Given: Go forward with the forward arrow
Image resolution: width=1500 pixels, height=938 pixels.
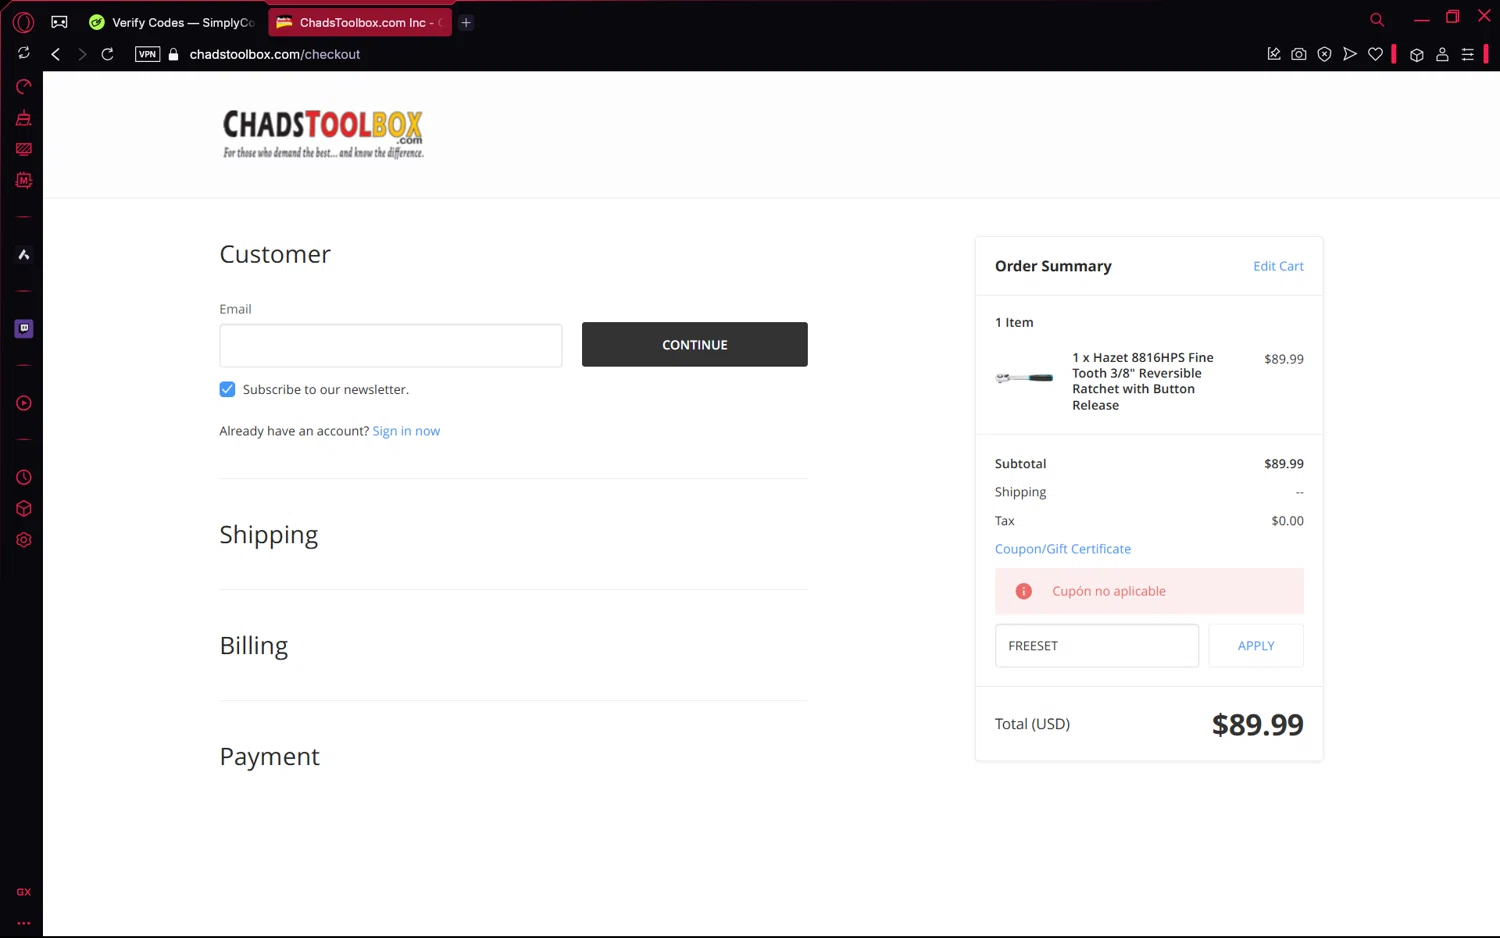Looking at the screenshot, I should point(82,54).
